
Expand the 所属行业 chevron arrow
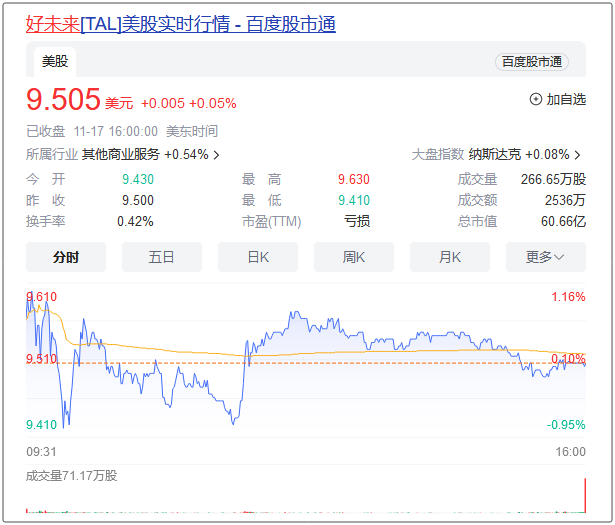coord(217,155)
